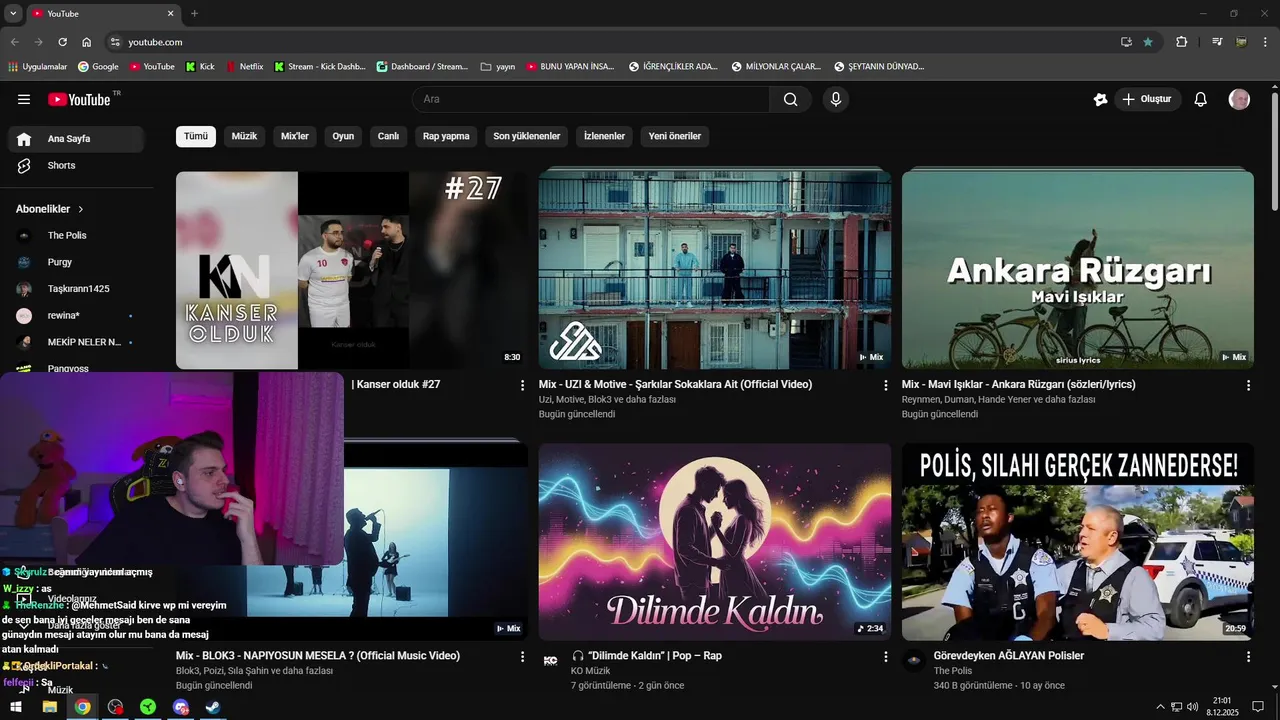Open Uygulamalar apps shortcut
This screenshot has height=720, width=1280.
pyautogui.click(x=37, y=67)
